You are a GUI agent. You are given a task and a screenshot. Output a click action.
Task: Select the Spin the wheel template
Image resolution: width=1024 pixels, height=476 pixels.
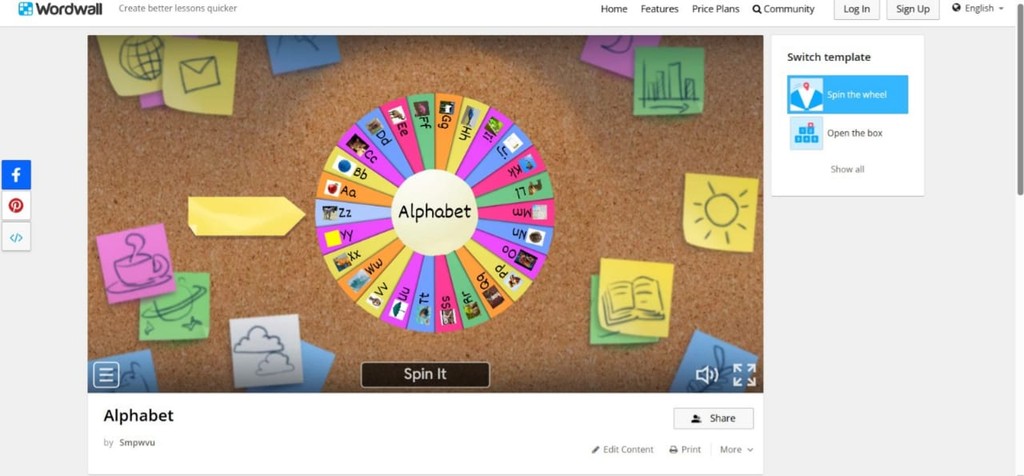point(847,95)
